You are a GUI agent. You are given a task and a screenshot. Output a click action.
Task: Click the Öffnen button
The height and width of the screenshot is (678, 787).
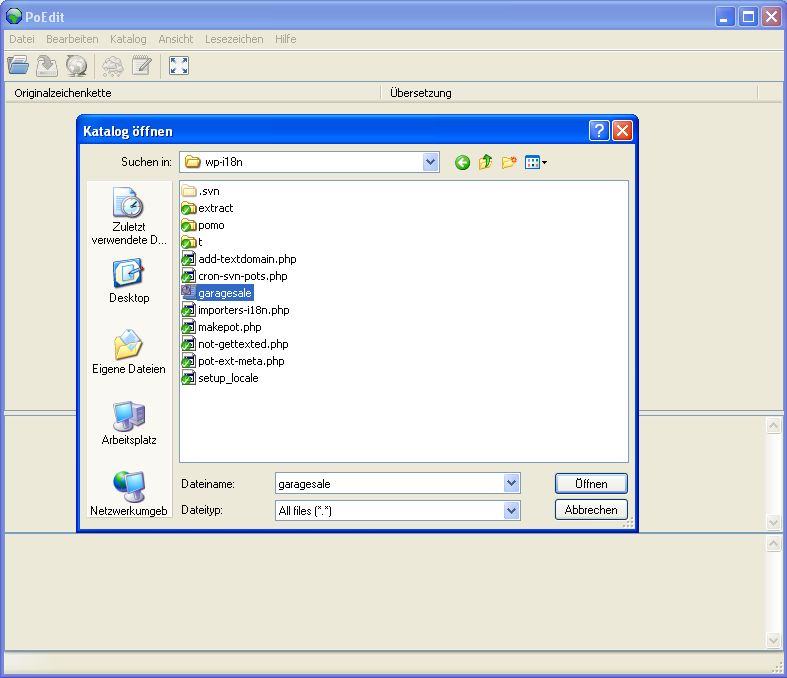click(x=591, y=484)
